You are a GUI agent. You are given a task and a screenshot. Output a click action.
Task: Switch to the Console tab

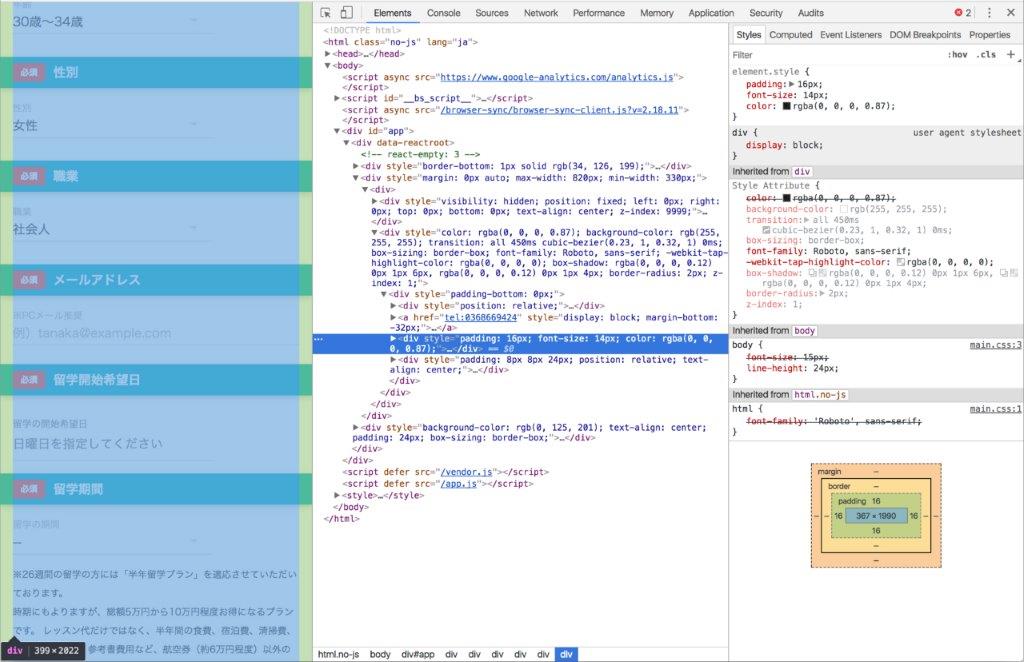pyautogui.click(x=443, y=12)
